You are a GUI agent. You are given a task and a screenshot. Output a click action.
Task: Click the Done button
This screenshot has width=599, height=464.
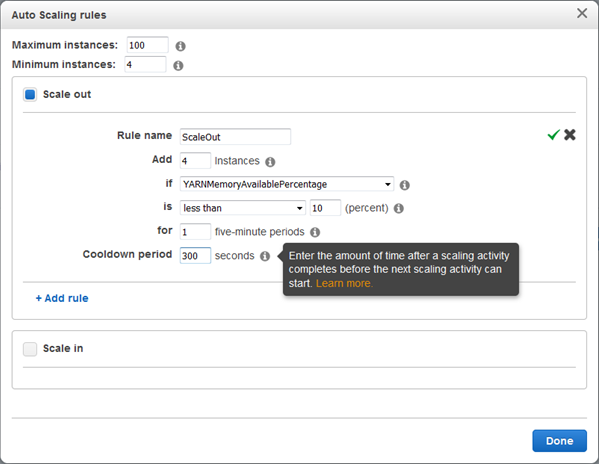559,441
